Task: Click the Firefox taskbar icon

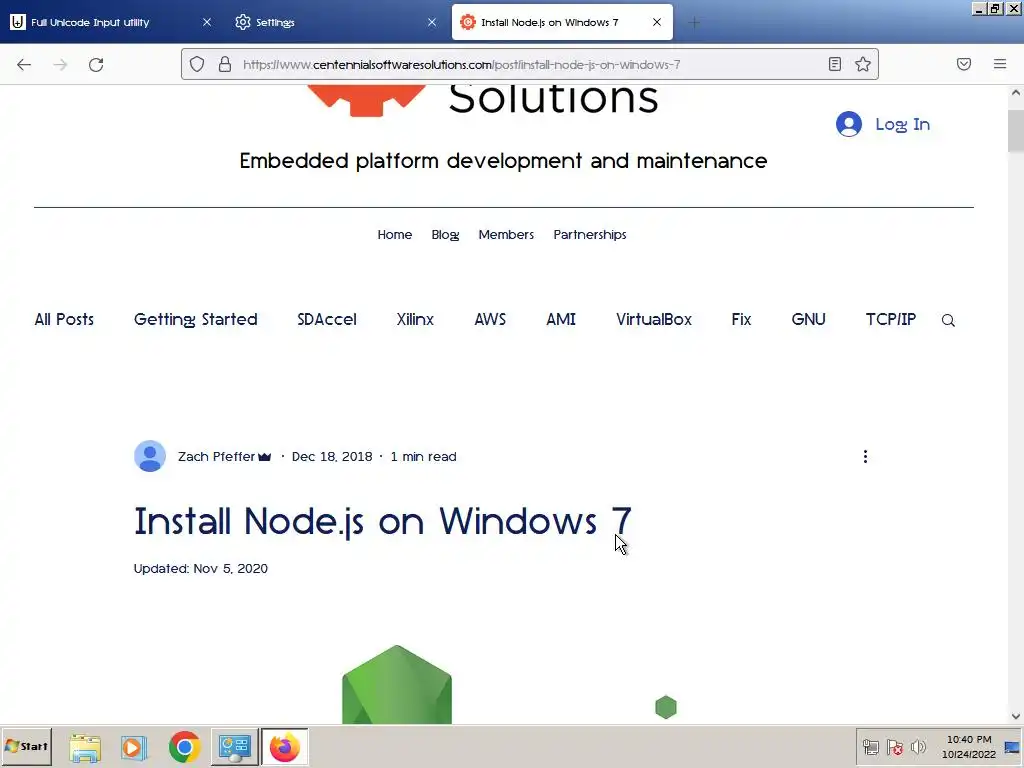Action: (x=284, y=747)
